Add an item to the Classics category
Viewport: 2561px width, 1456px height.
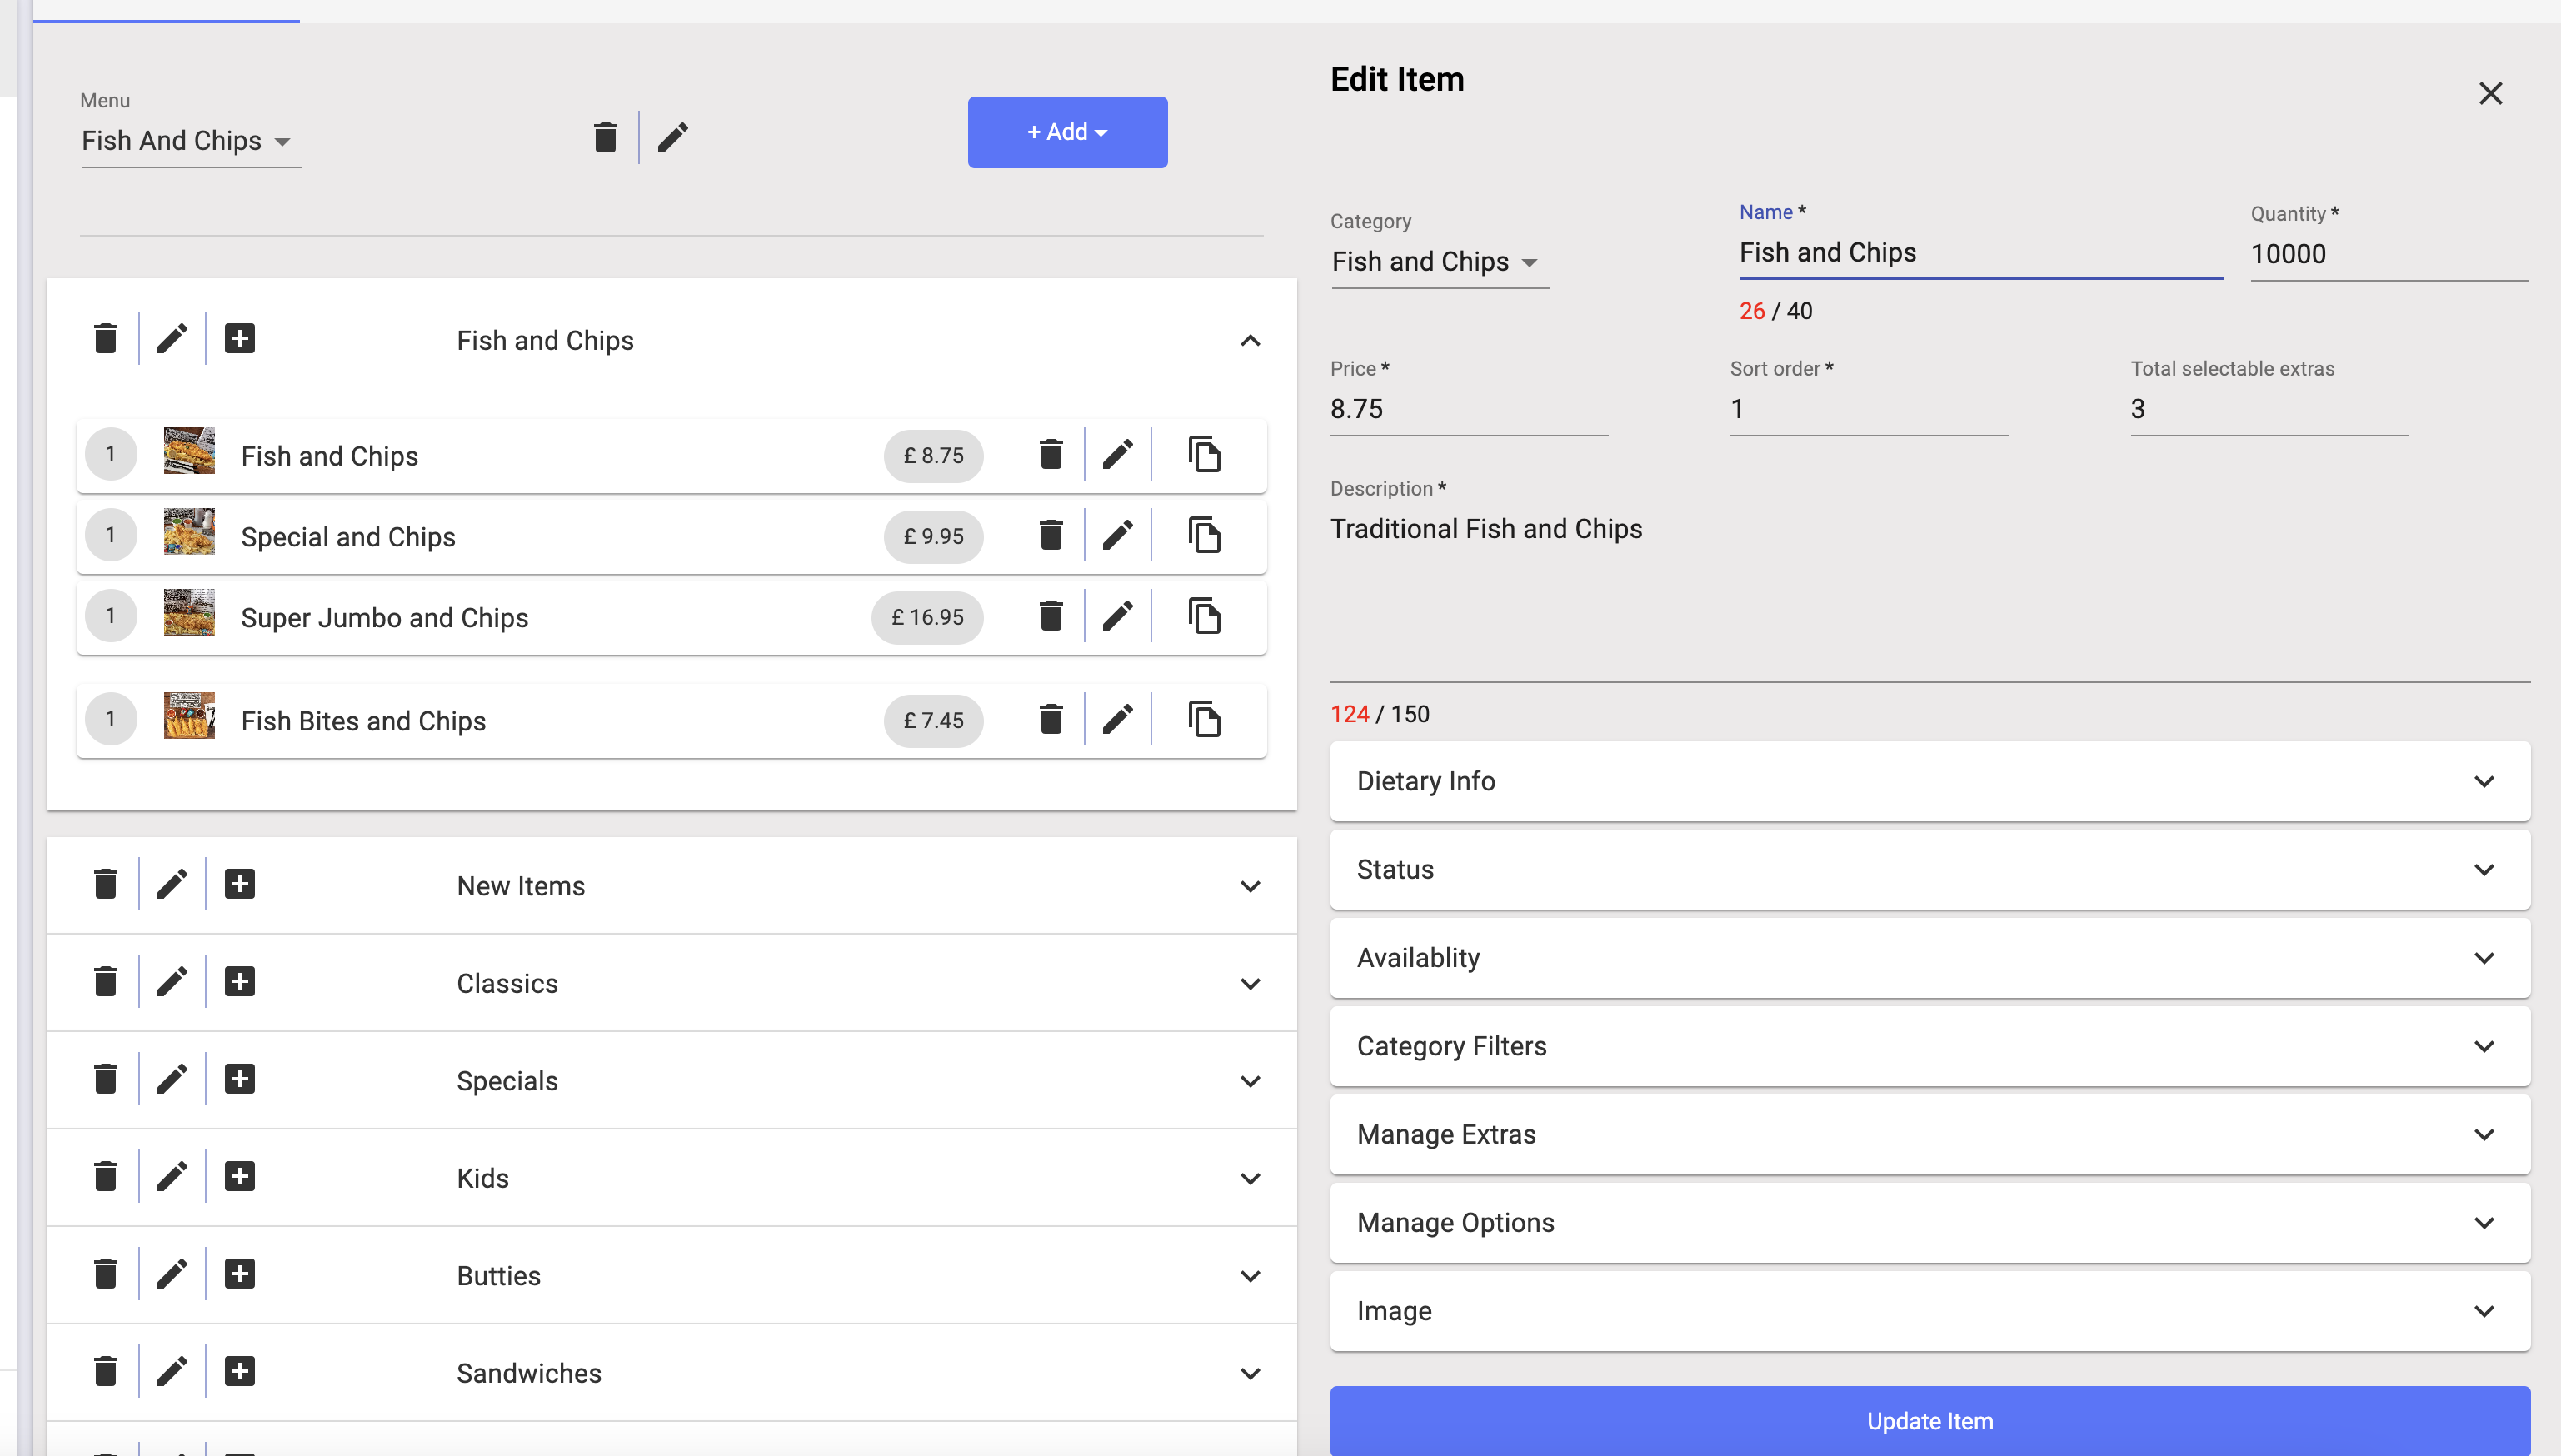tap(239, 982)
